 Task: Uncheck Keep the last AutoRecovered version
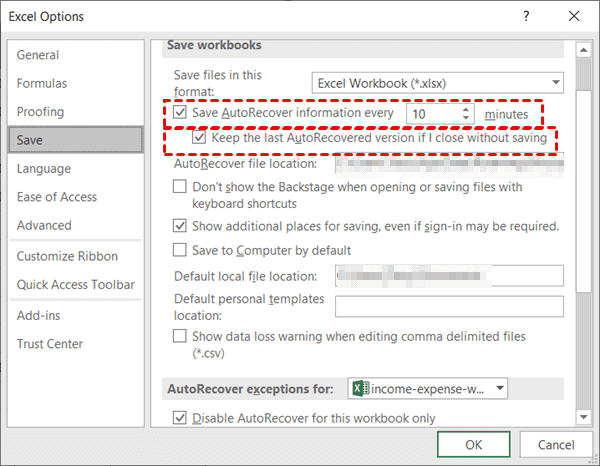click(x=201, y=138)
